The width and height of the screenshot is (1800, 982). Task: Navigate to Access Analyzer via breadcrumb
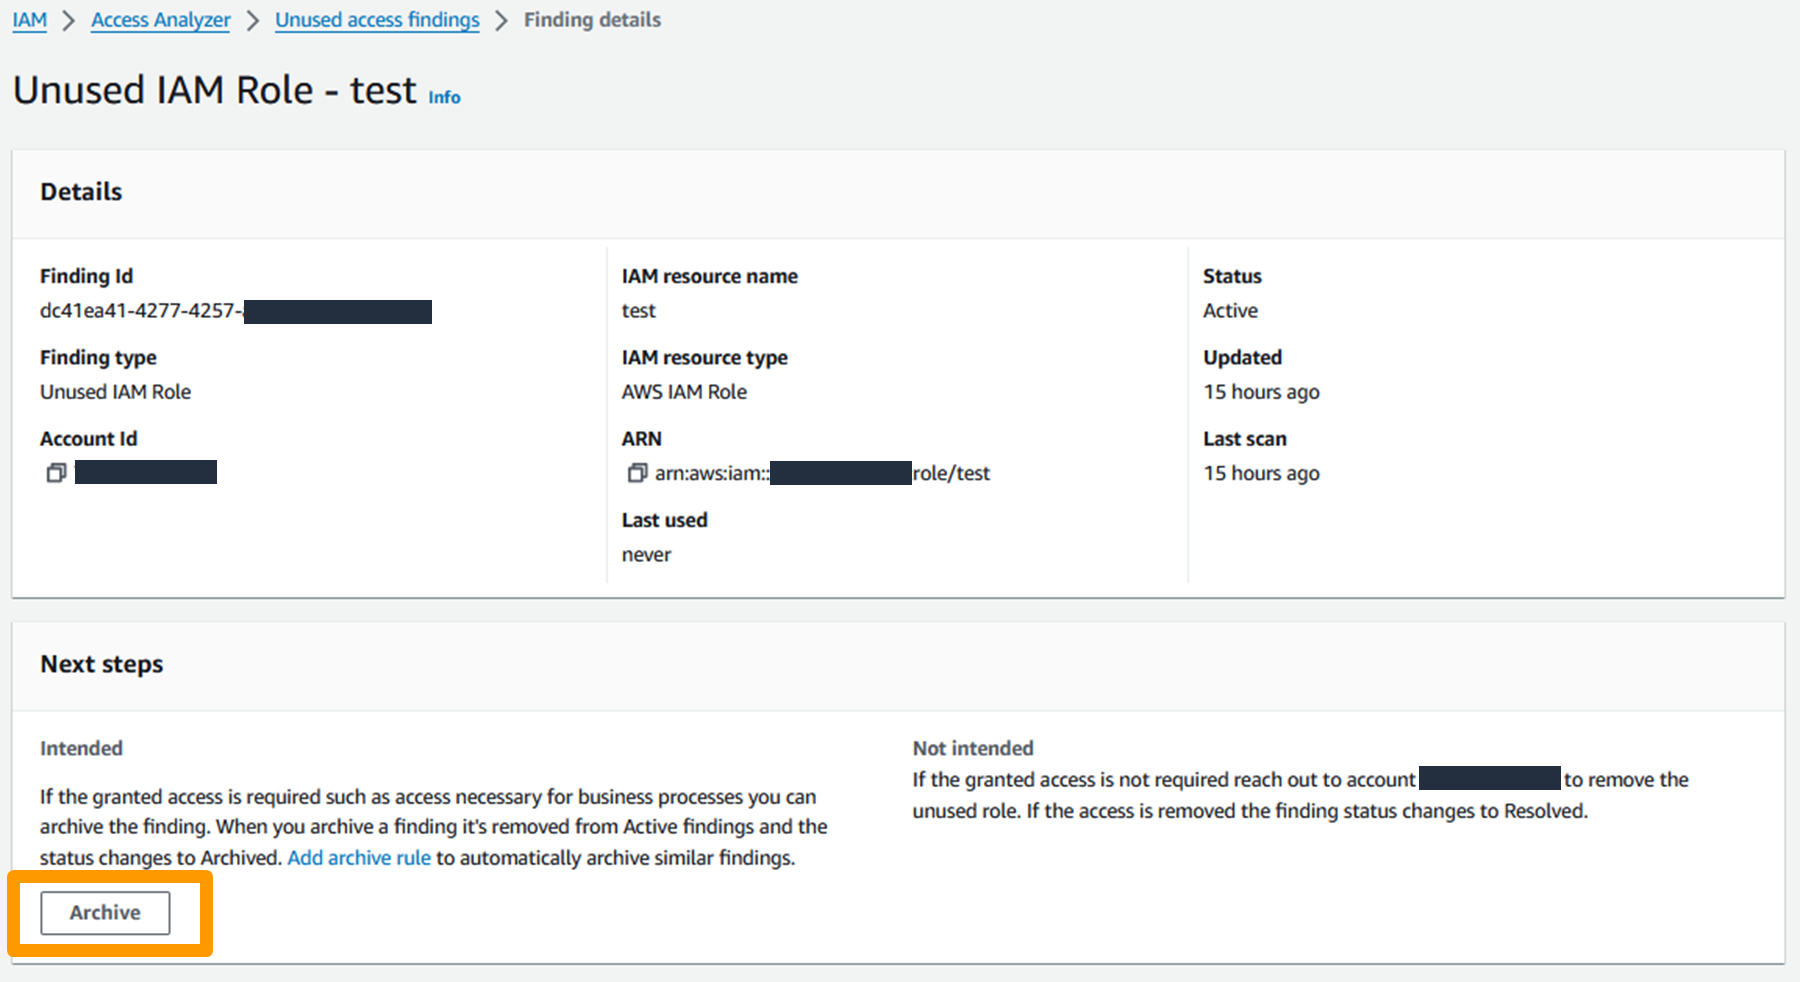[x=160, y=20]
